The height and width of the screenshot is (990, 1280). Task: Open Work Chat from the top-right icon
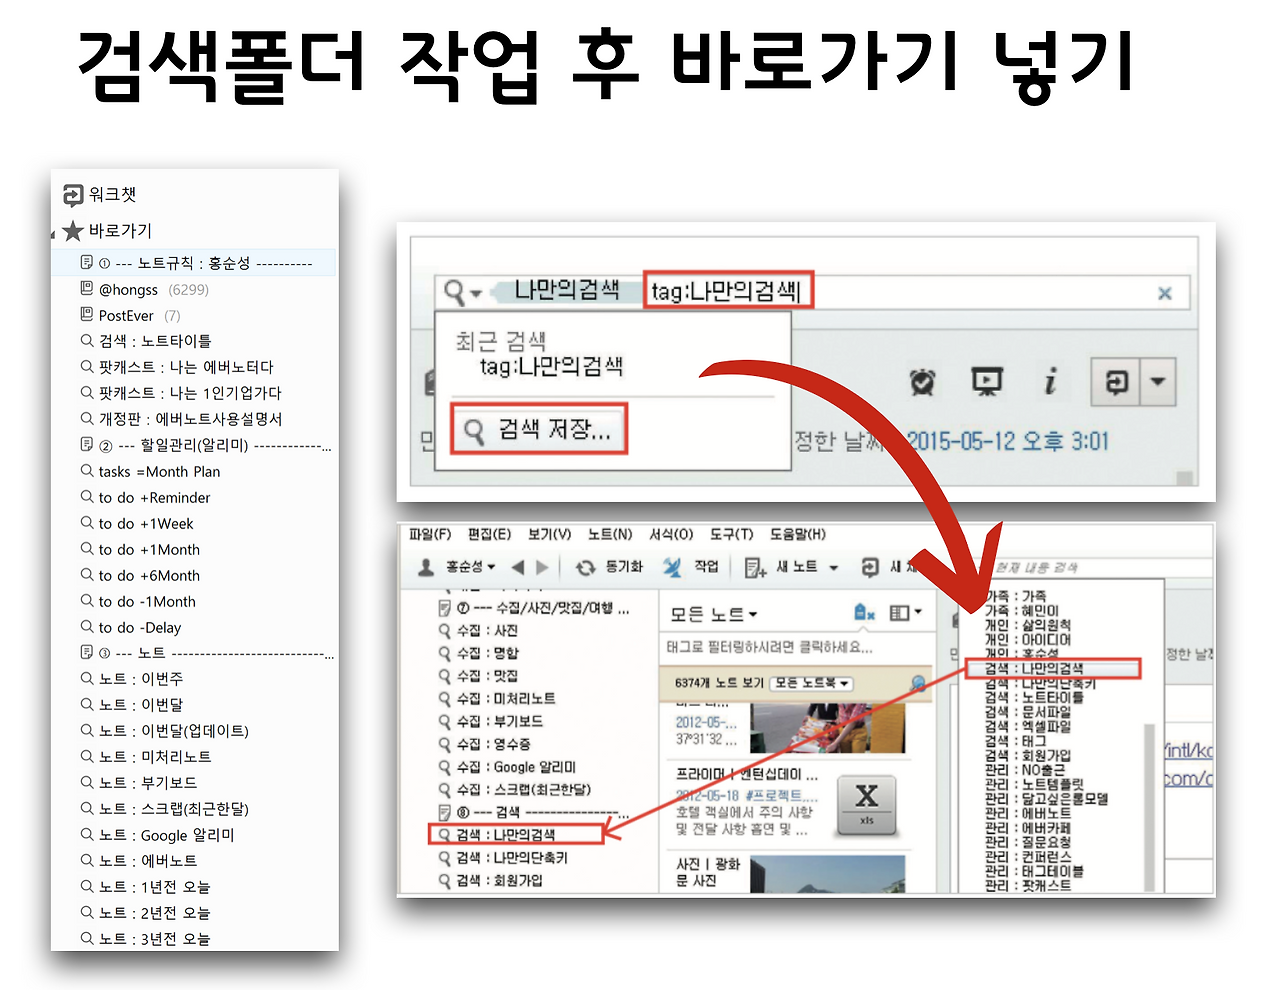(1117, 382)
